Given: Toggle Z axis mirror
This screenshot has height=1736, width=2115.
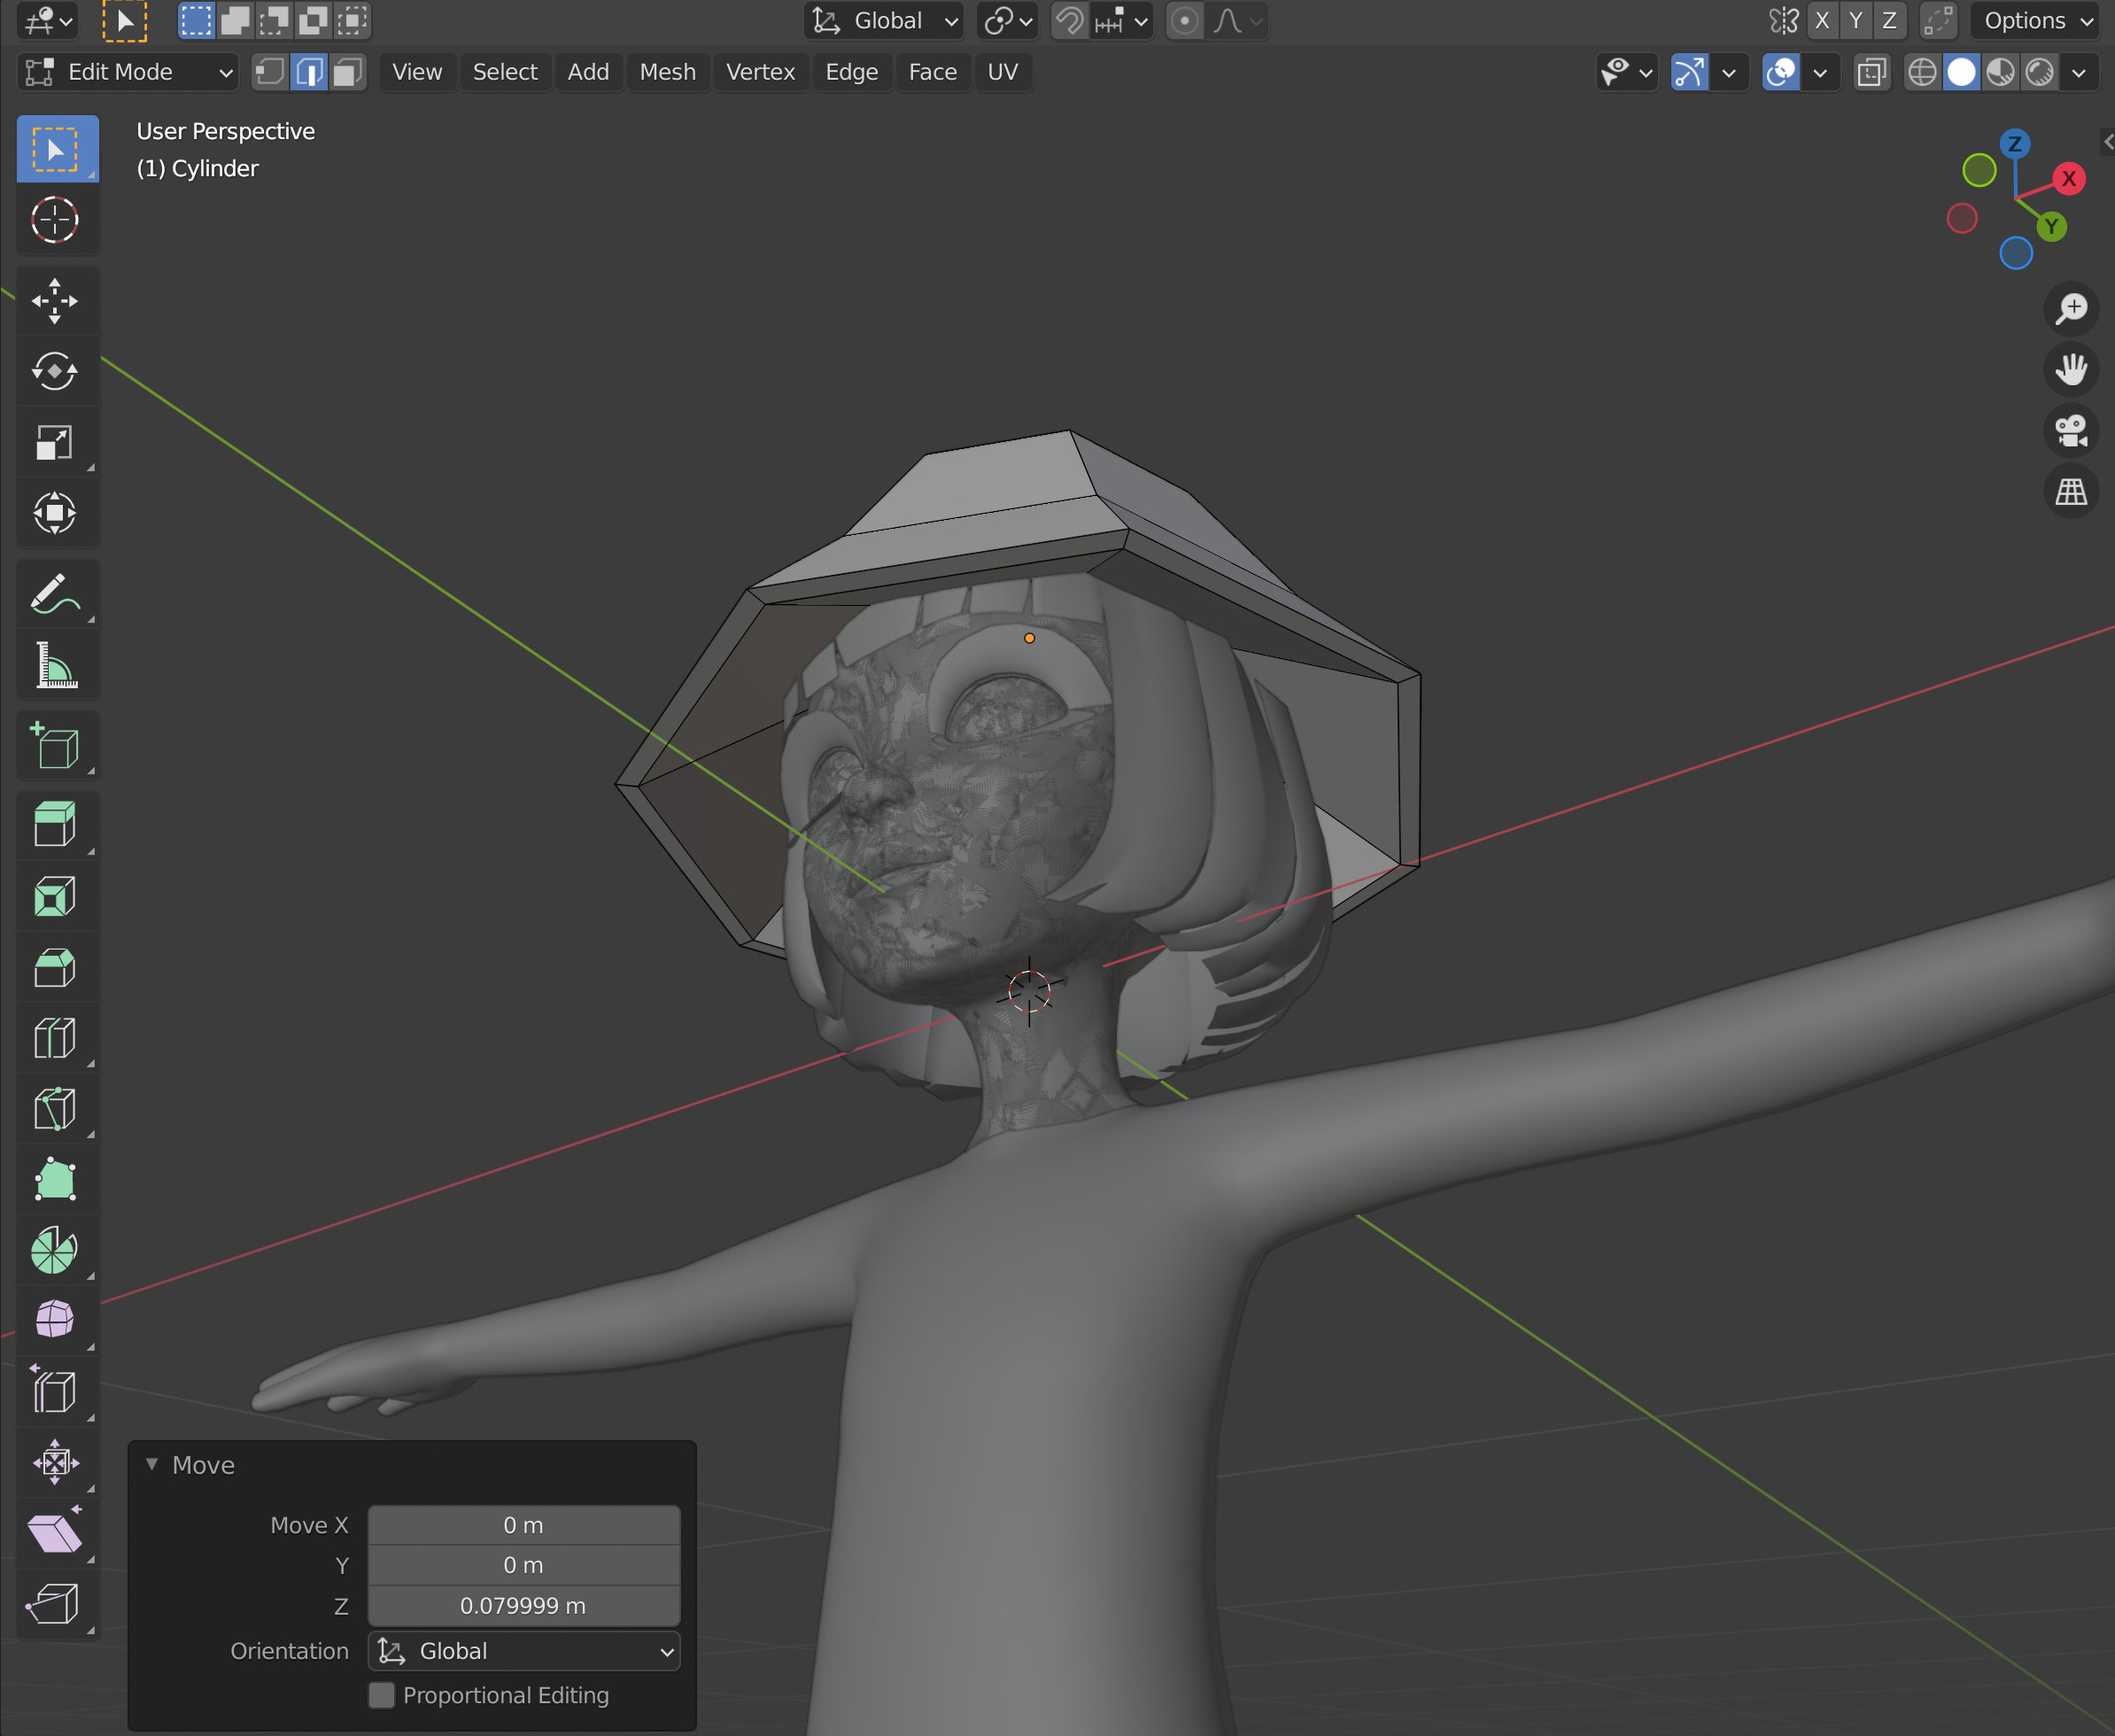Looking at the screenshot, I should point(1889,20).
